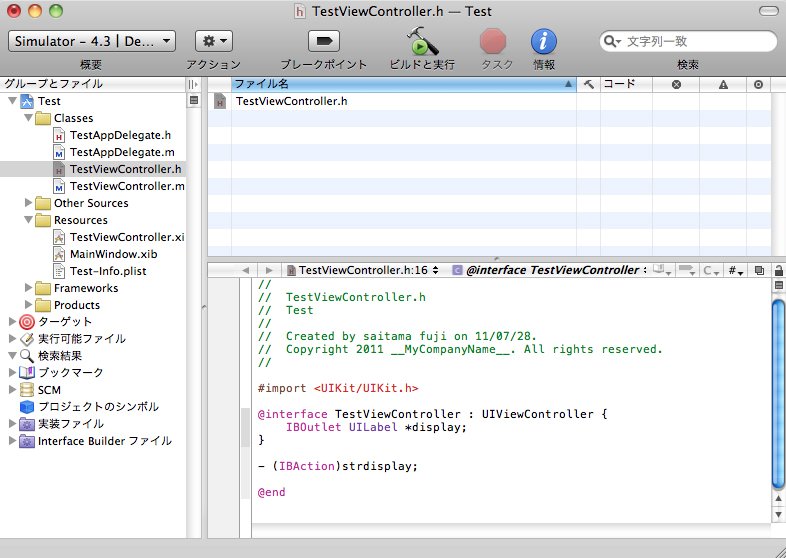Open the TestViewController.h:16 file history popup
This screenshot has height=558, width=786.
(x=363, y=270)
